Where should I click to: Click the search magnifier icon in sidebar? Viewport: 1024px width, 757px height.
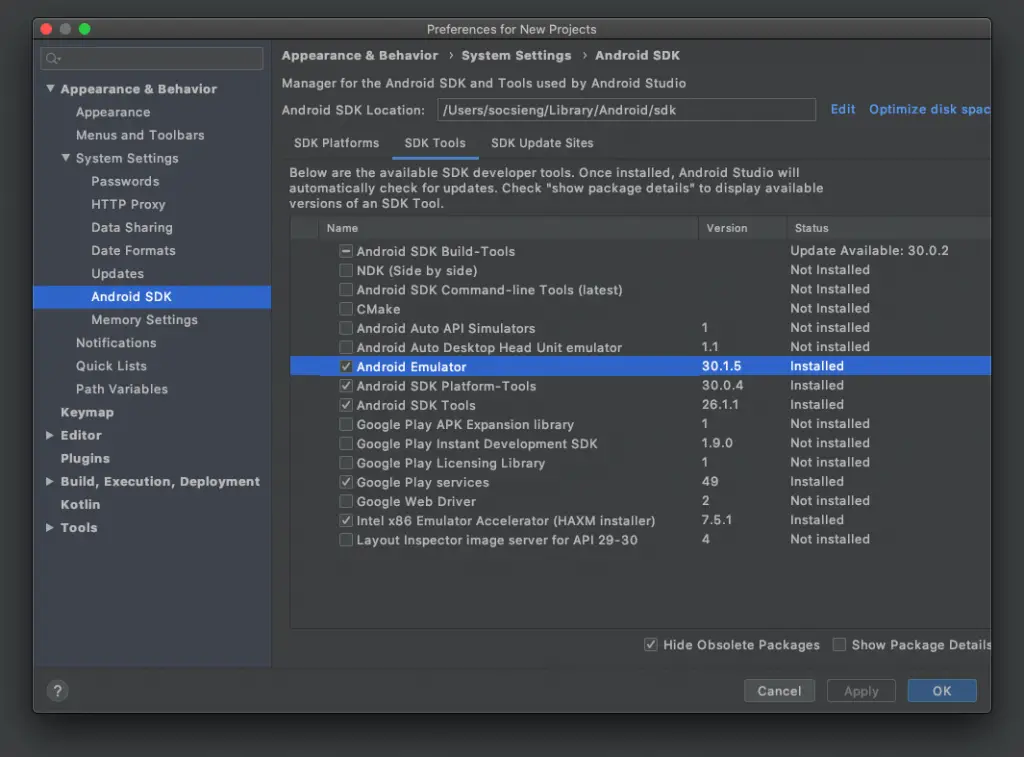point(53,59)
